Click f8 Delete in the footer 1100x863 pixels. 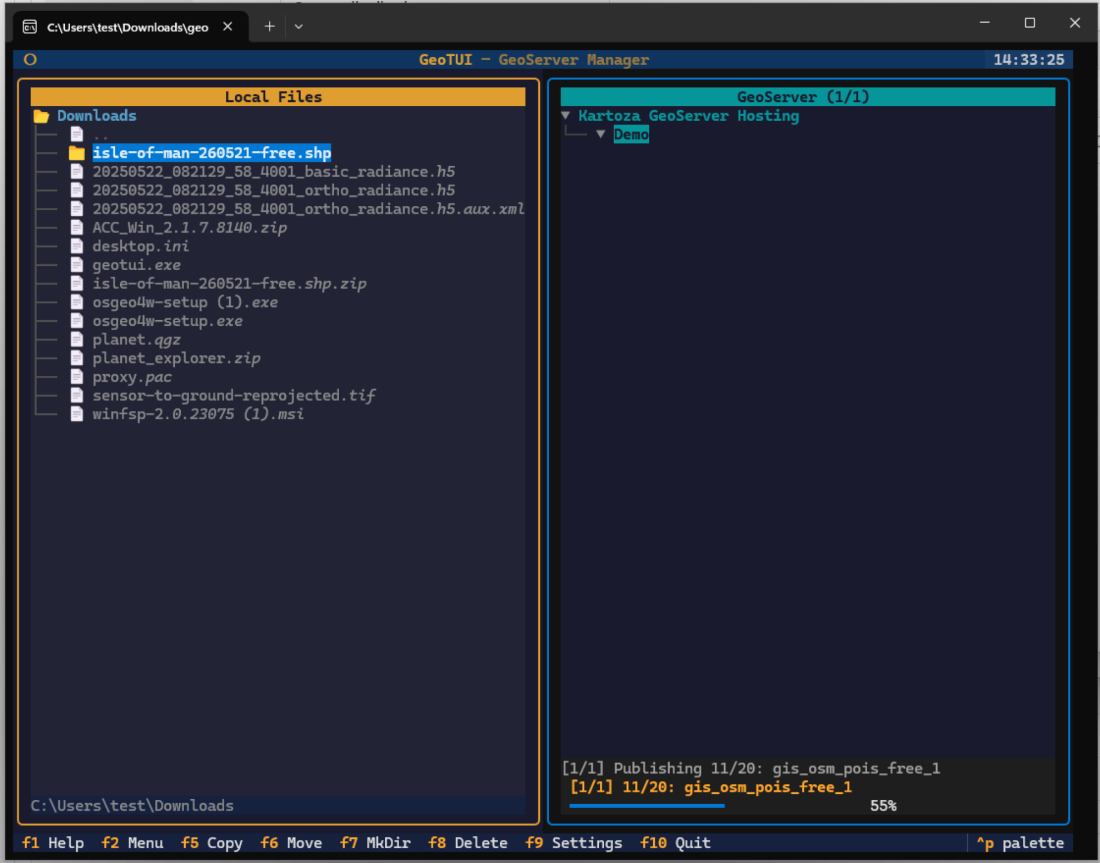[468, 843]
